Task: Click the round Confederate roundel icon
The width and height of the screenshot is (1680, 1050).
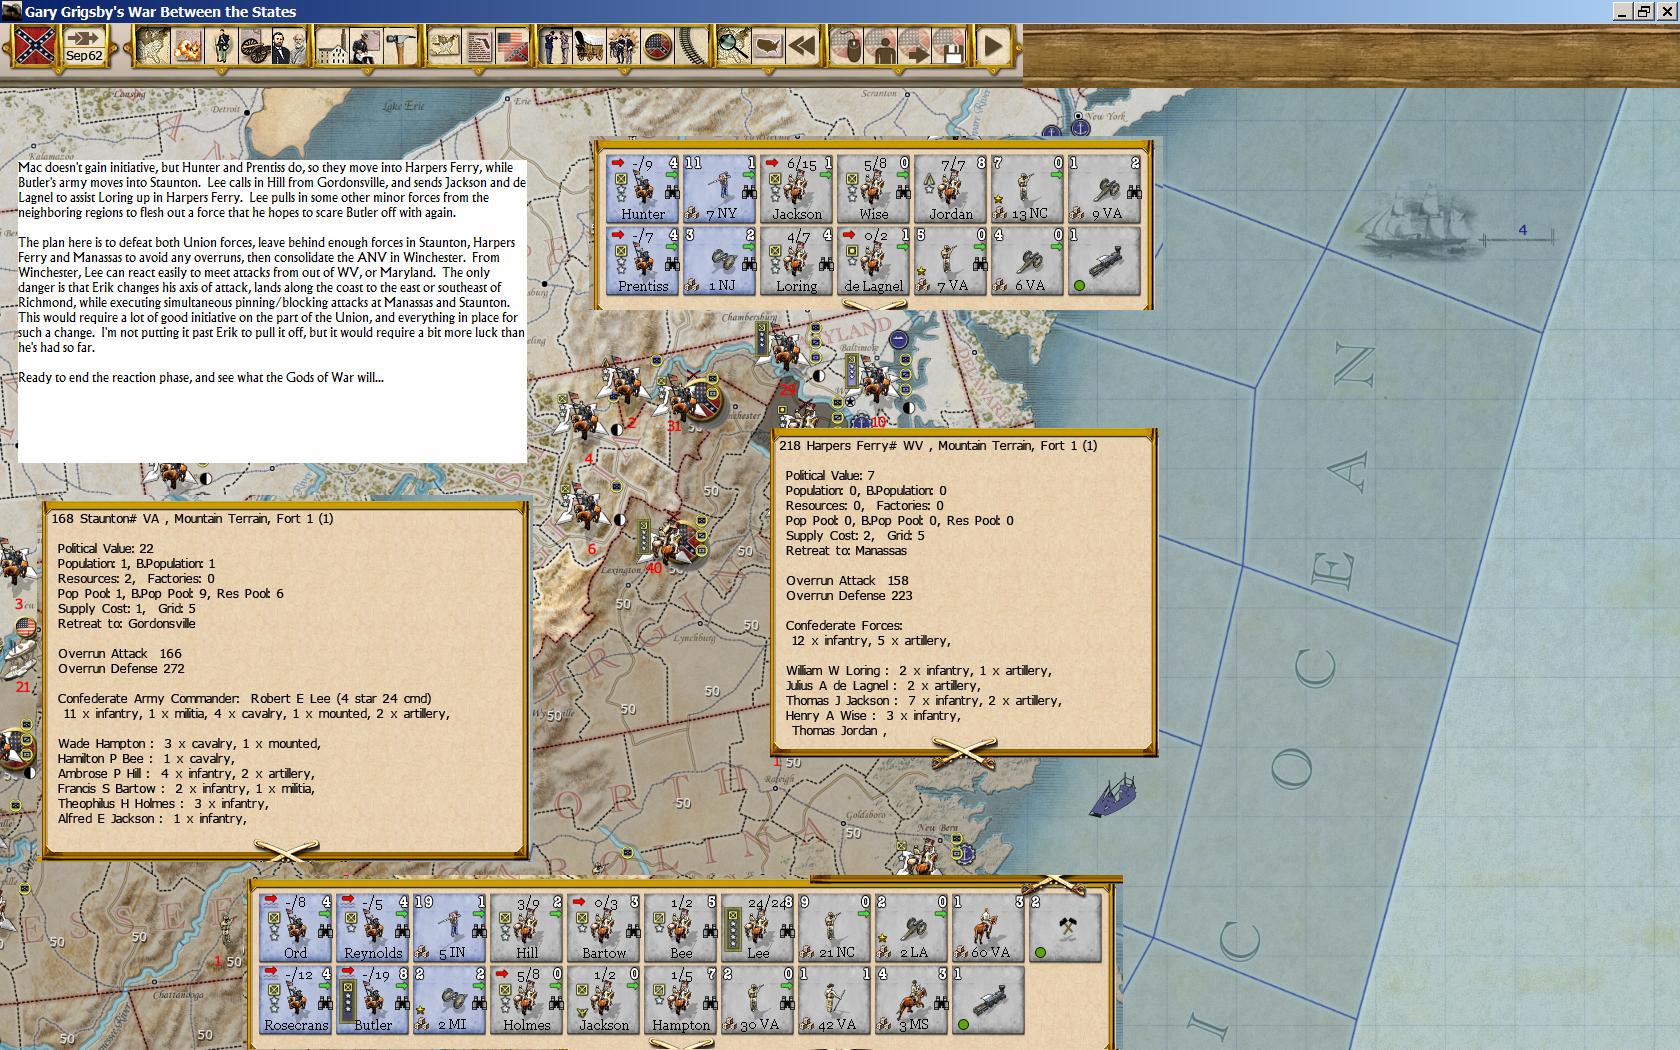Action: [658, 46]
